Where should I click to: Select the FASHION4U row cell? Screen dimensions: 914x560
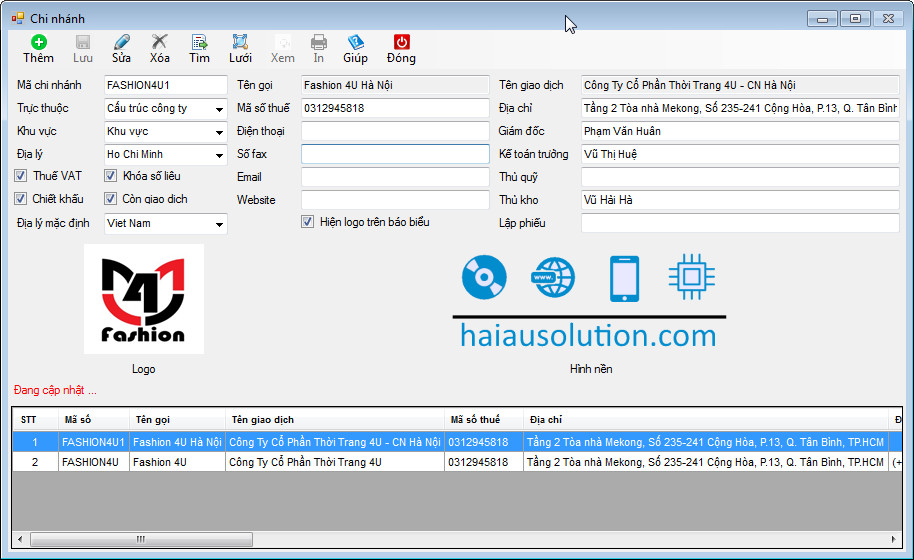click(x=94, y=462)
